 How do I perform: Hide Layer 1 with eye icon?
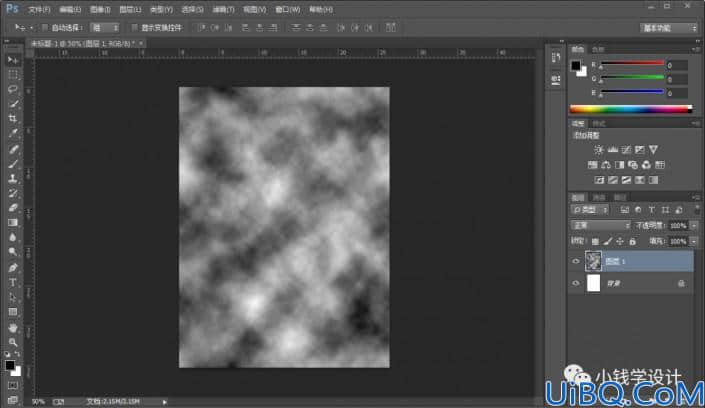pos(576,261)
